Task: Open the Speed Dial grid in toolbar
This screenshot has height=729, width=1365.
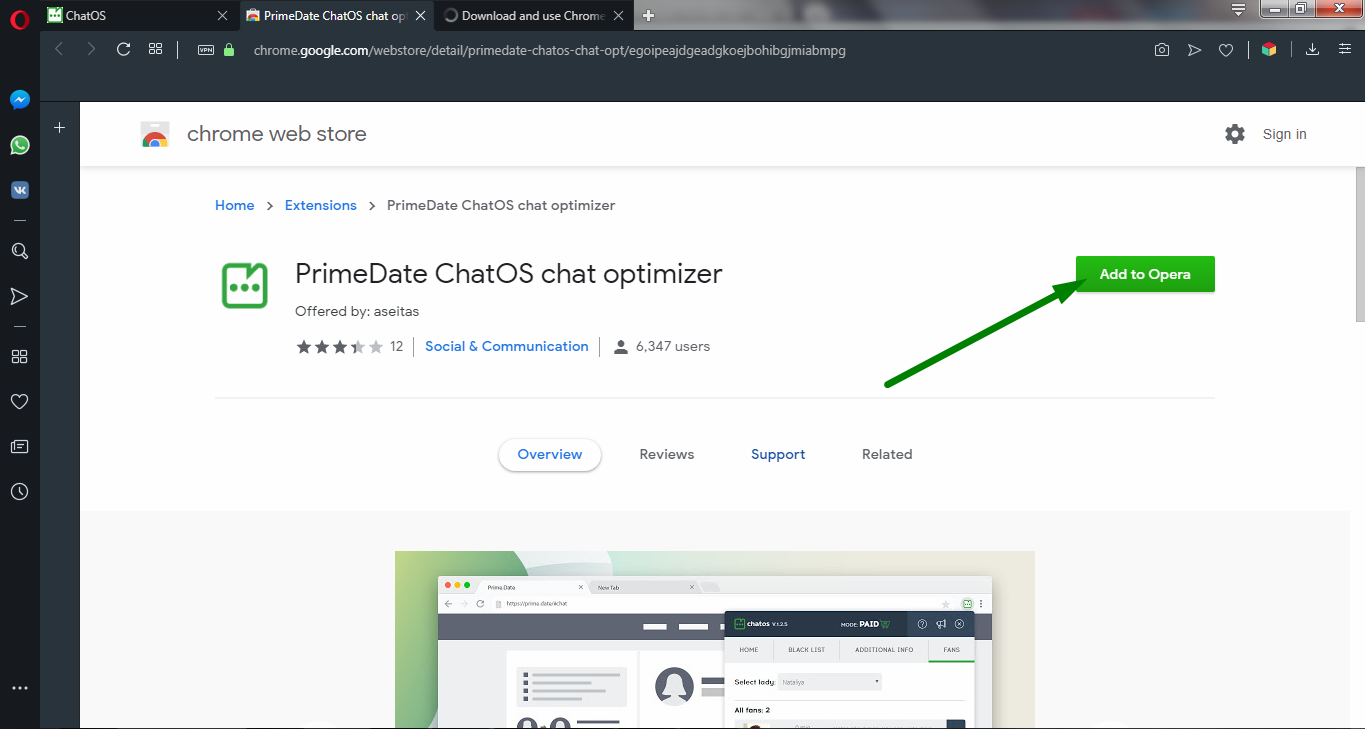Action: pos(155,49)
